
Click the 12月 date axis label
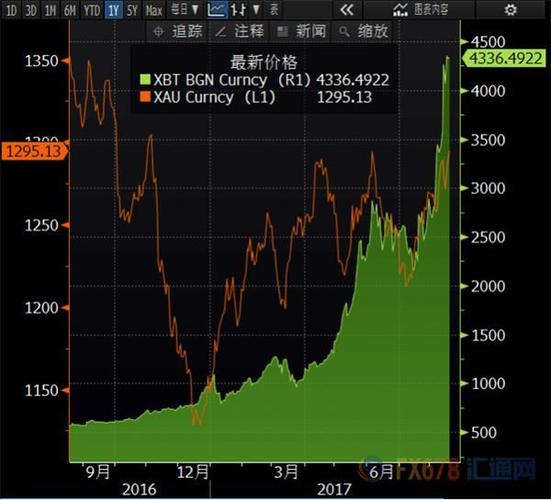click(193, 472)
